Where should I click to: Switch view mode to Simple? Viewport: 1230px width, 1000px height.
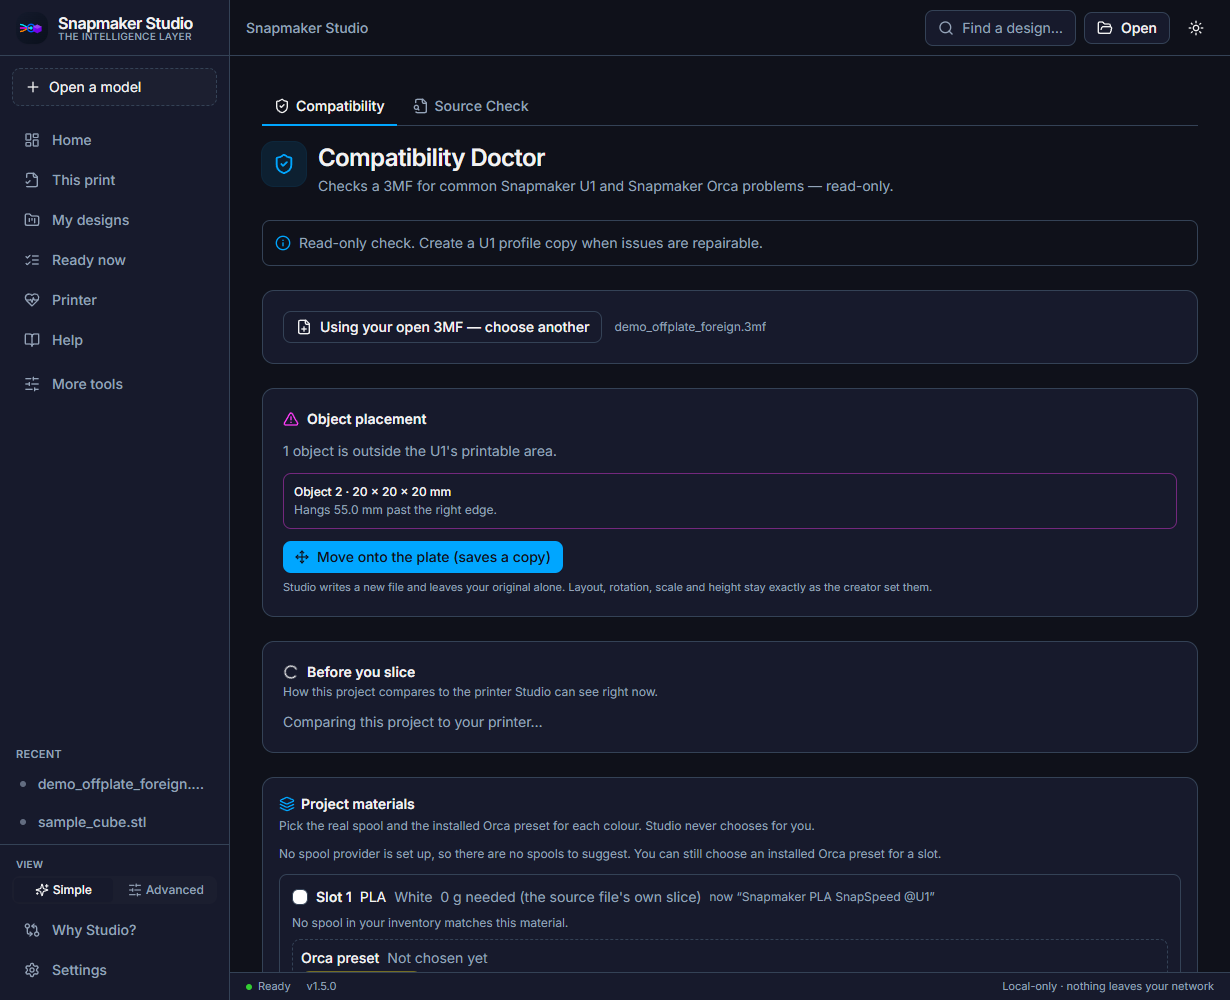pos(64,890)
